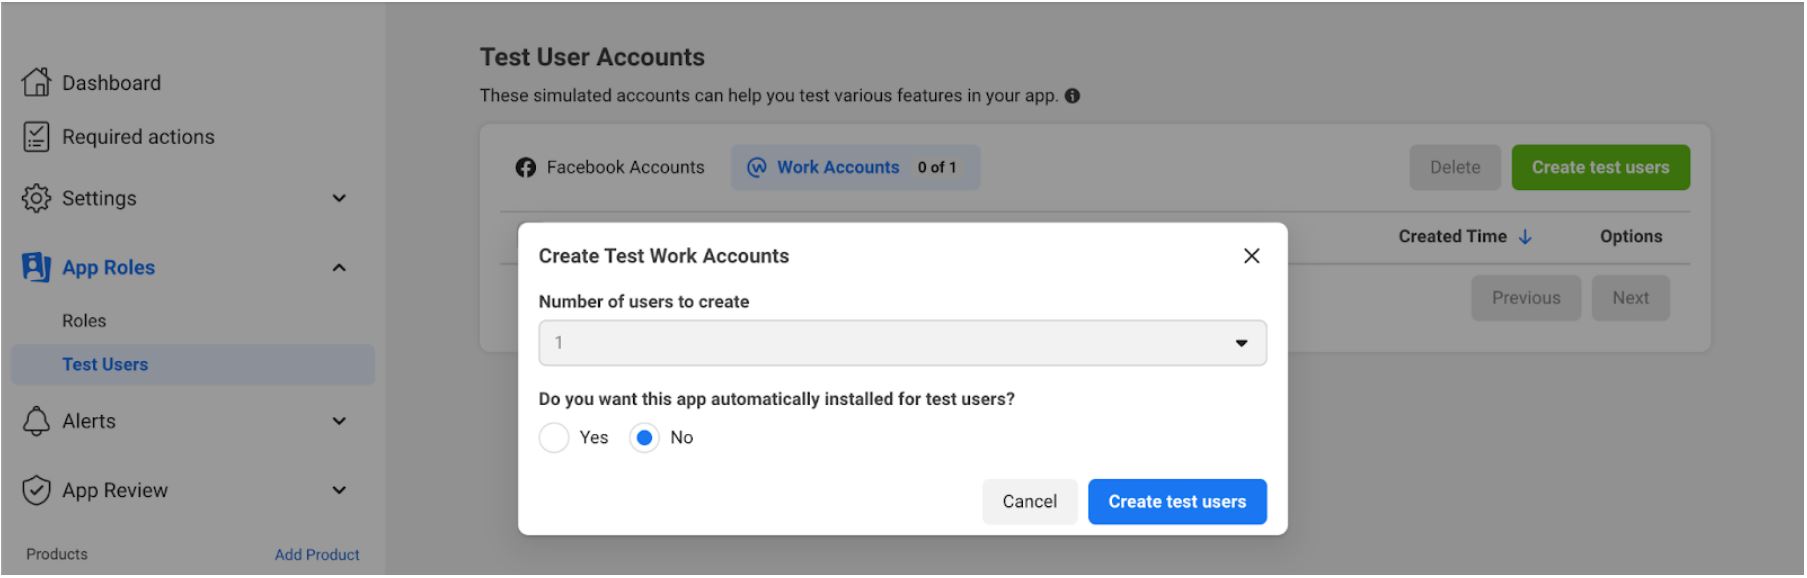Click the '0 of 1' count text
1807x578 pixels.
[x=937, y=168]
